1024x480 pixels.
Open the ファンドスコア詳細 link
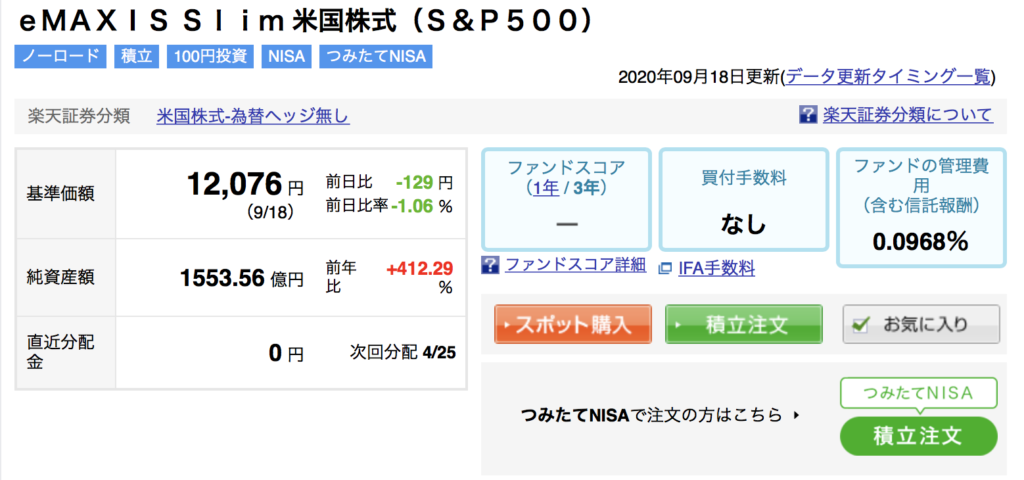[x=575, y=264]
